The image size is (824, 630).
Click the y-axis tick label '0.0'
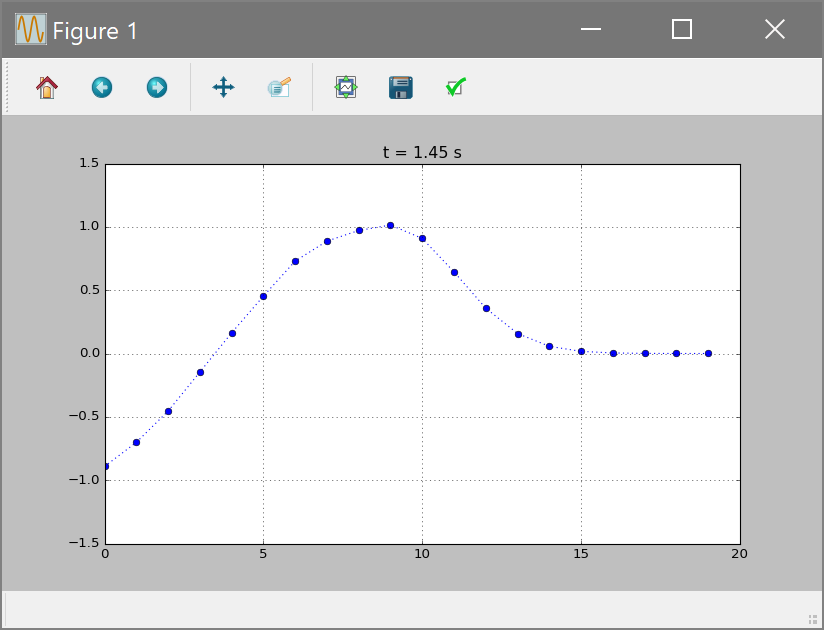(89, 353)
